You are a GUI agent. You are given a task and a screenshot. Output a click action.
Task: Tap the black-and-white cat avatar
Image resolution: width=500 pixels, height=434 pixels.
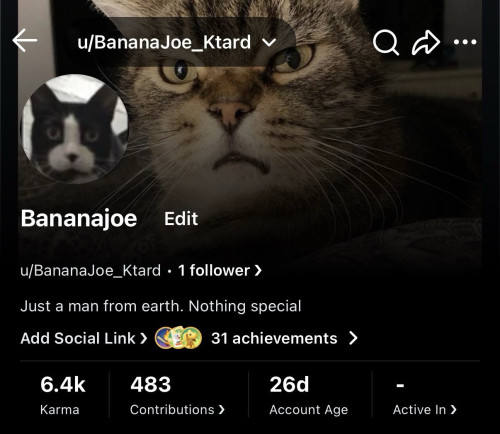75,129
